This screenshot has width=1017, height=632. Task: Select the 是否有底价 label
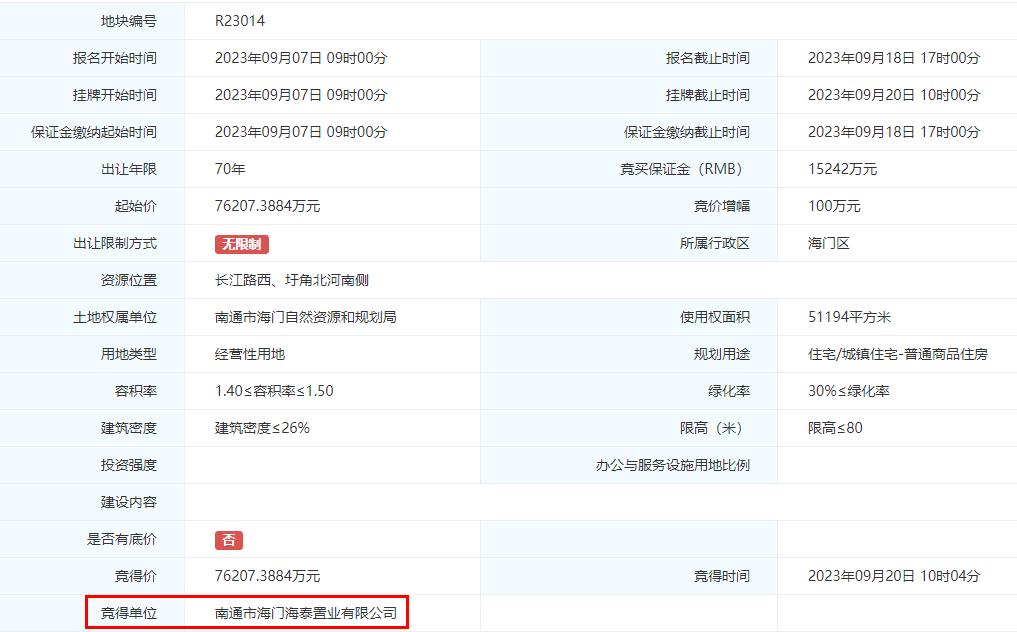click(122, 539)
